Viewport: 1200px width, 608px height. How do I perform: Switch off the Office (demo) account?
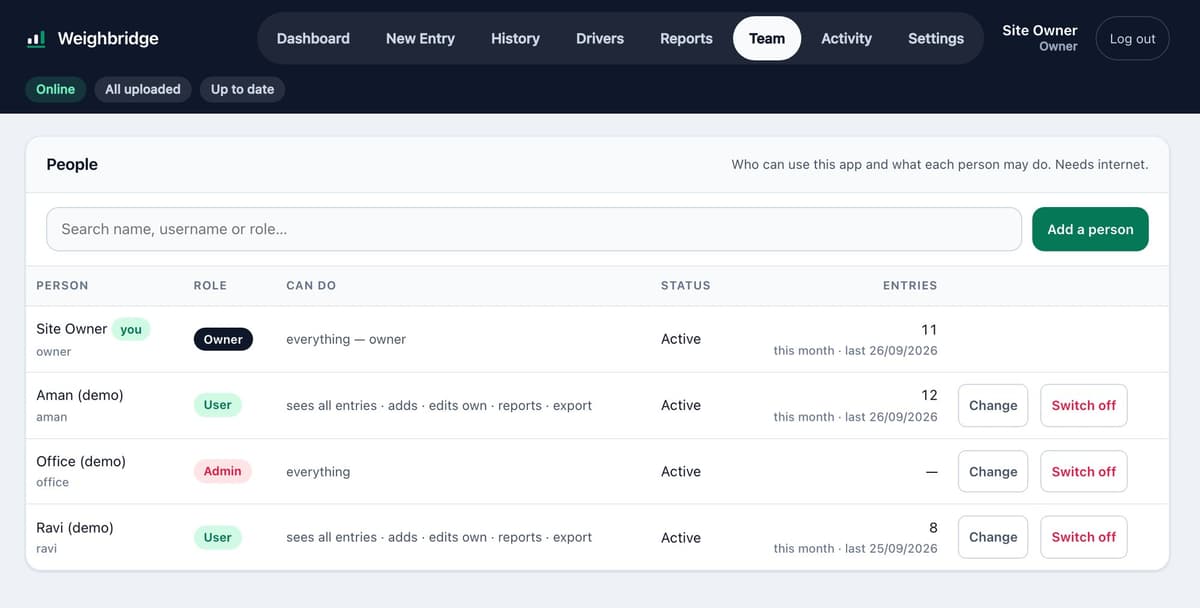(1084, 471)
